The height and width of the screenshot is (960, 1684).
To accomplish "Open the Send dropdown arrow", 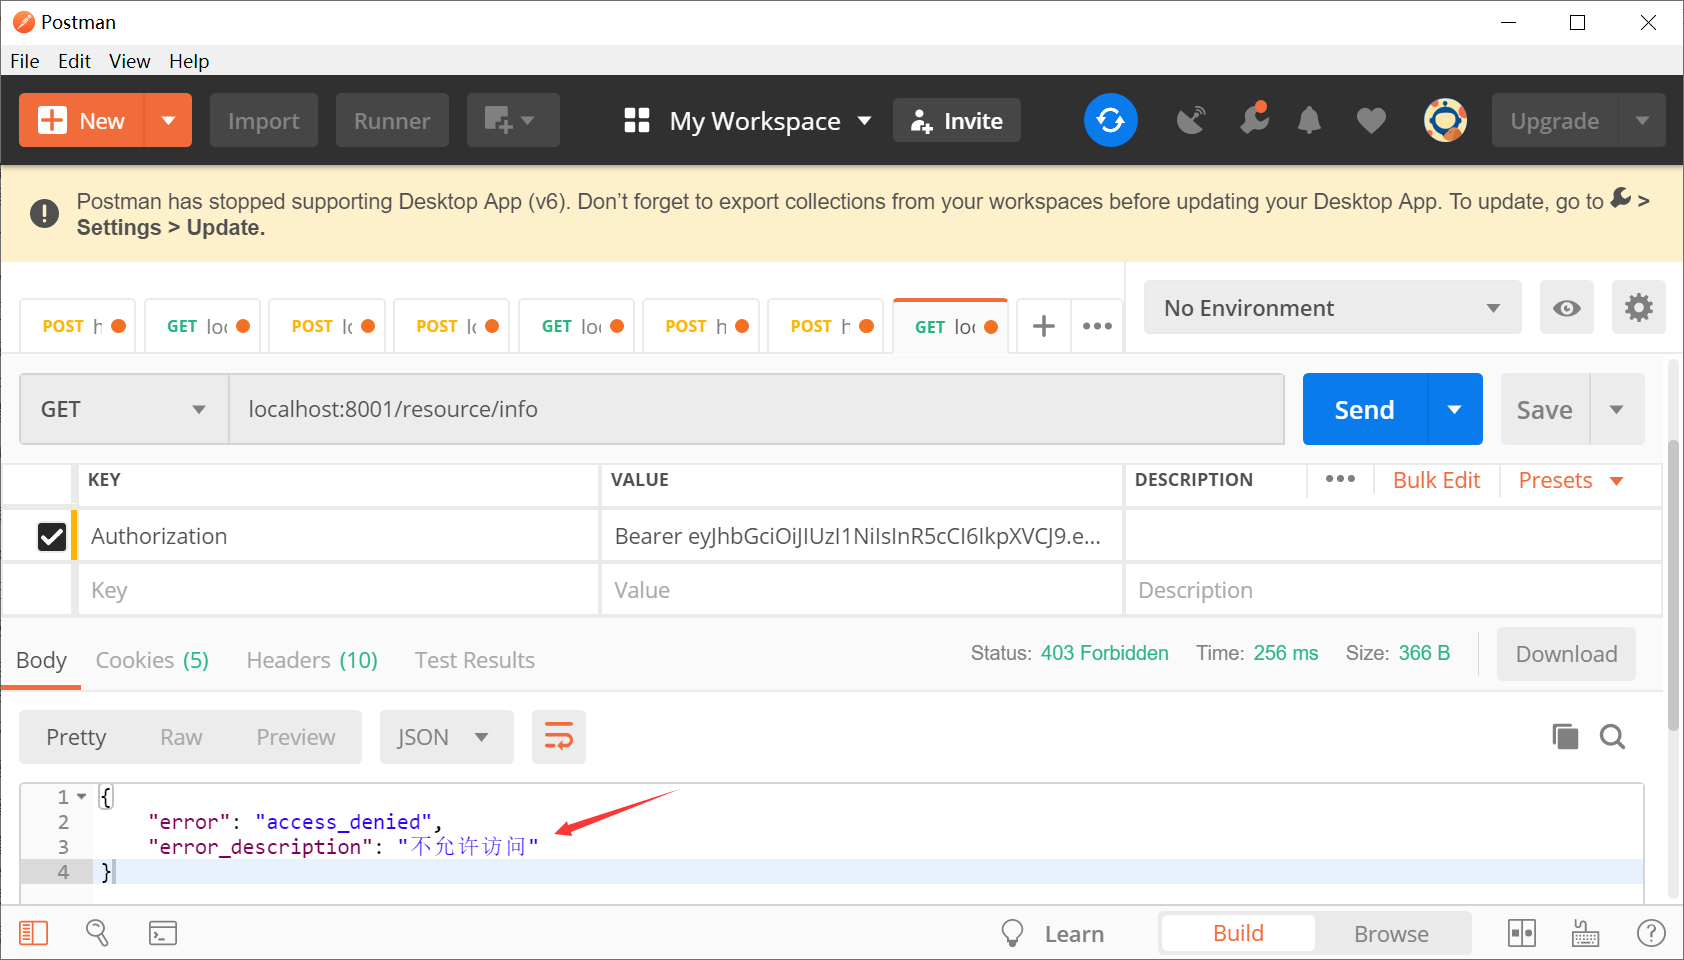I will 1455,409.
